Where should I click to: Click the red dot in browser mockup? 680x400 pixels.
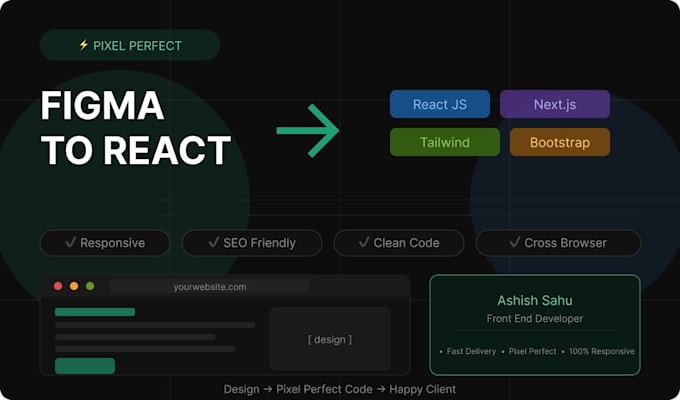pos(58,286)
